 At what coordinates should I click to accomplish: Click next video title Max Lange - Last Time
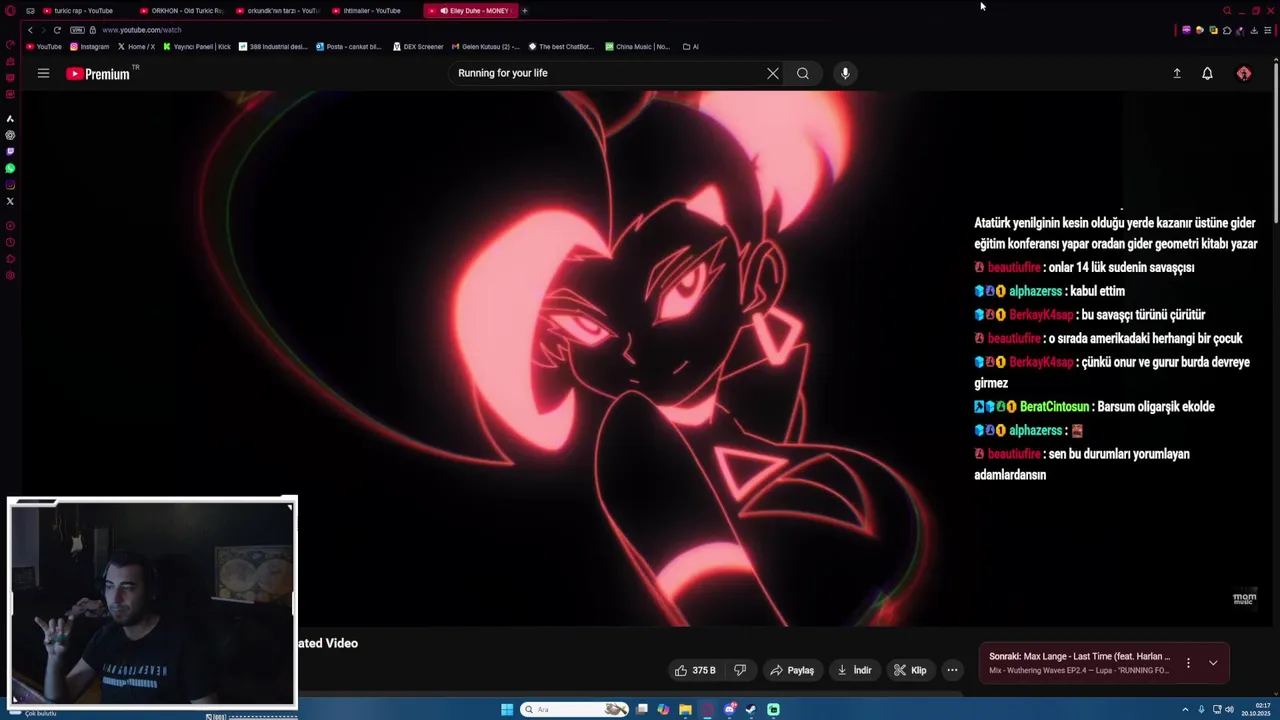(1079, 657)
